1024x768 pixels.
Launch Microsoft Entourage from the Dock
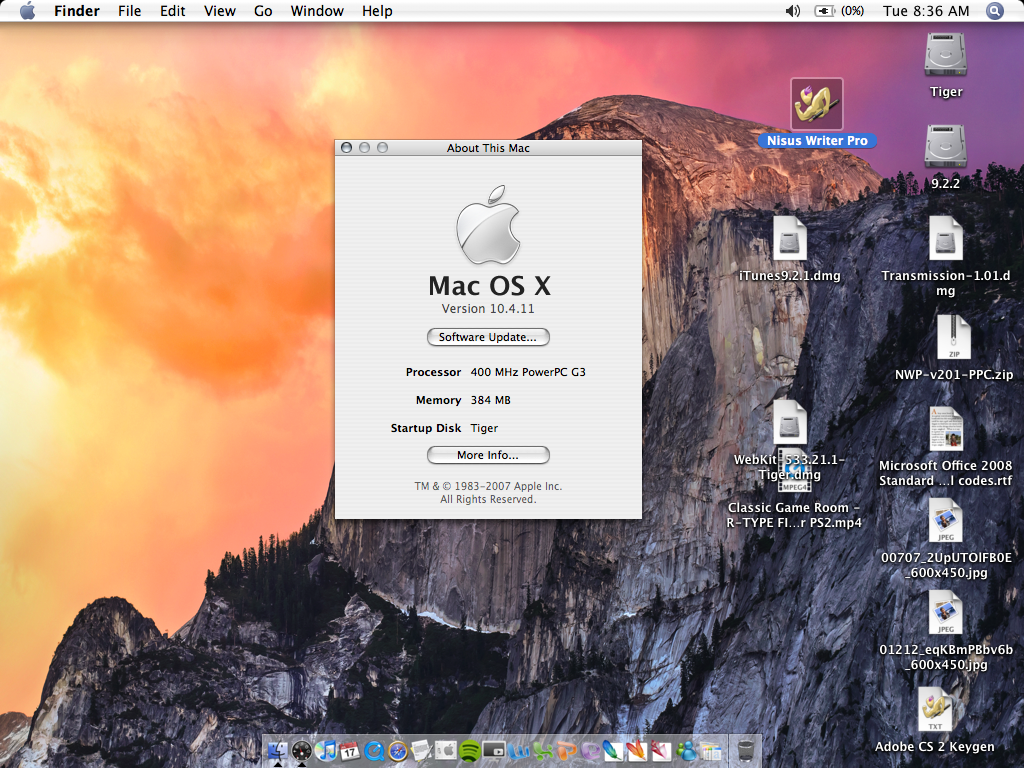coord(590,751)
